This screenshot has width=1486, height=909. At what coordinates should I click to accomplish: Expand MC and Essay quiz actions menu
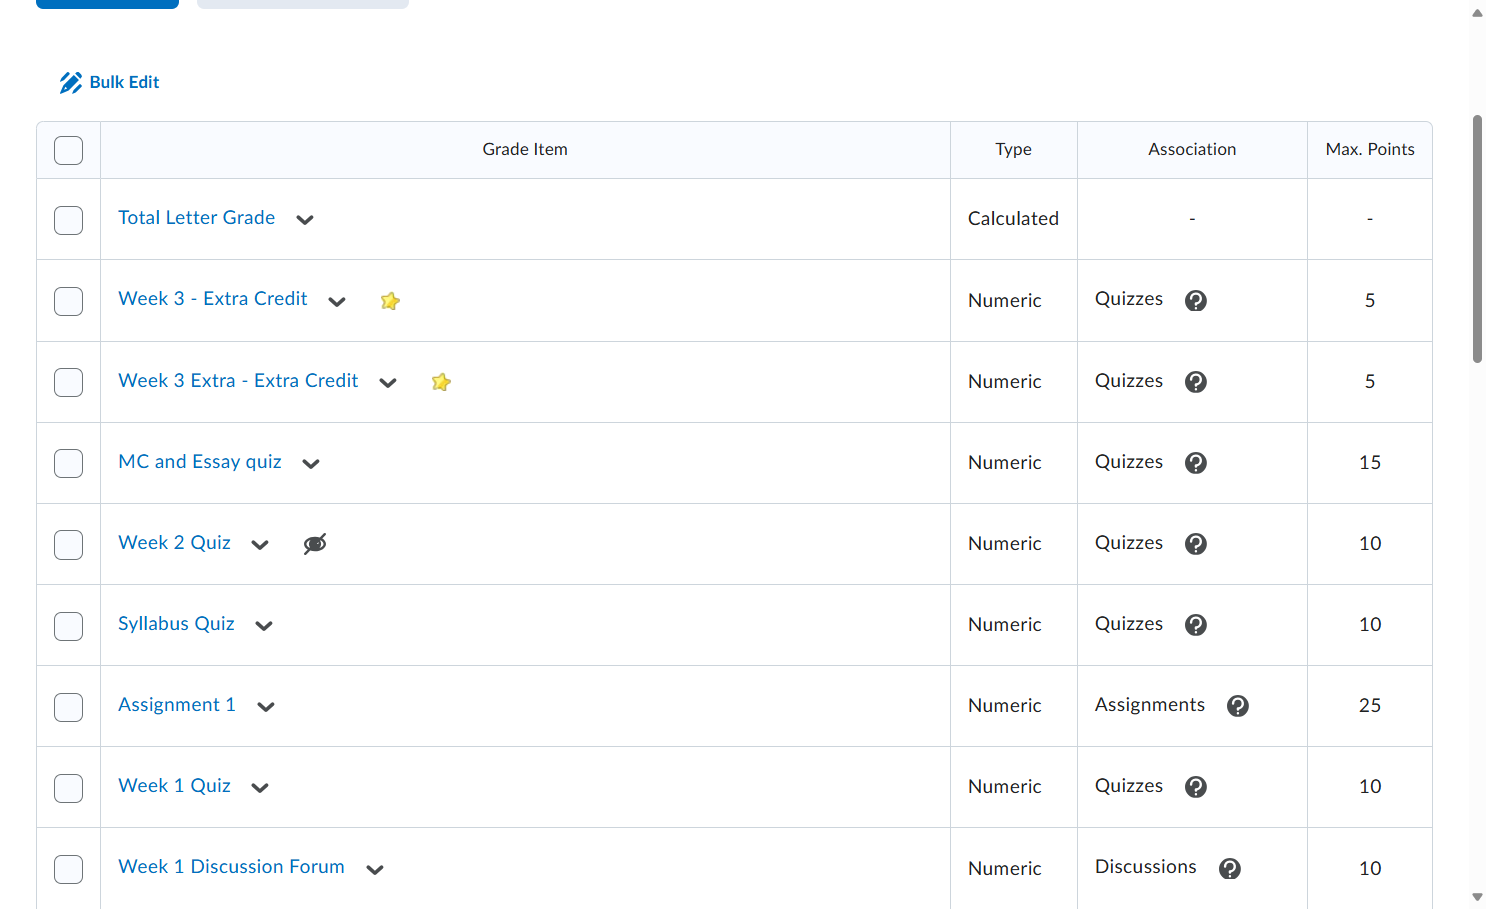click(x=311, y=464)
